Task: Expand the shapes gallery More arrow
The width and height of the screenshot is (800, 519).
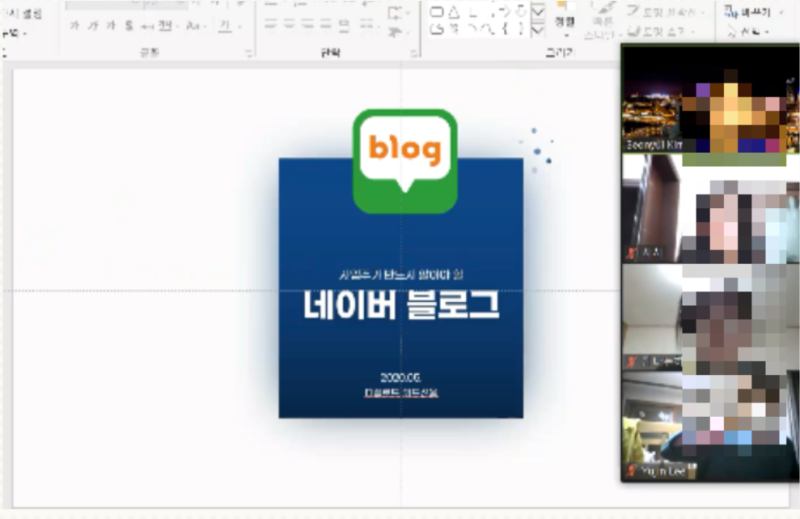Action: pyautogui.click(x=538, y=31)
